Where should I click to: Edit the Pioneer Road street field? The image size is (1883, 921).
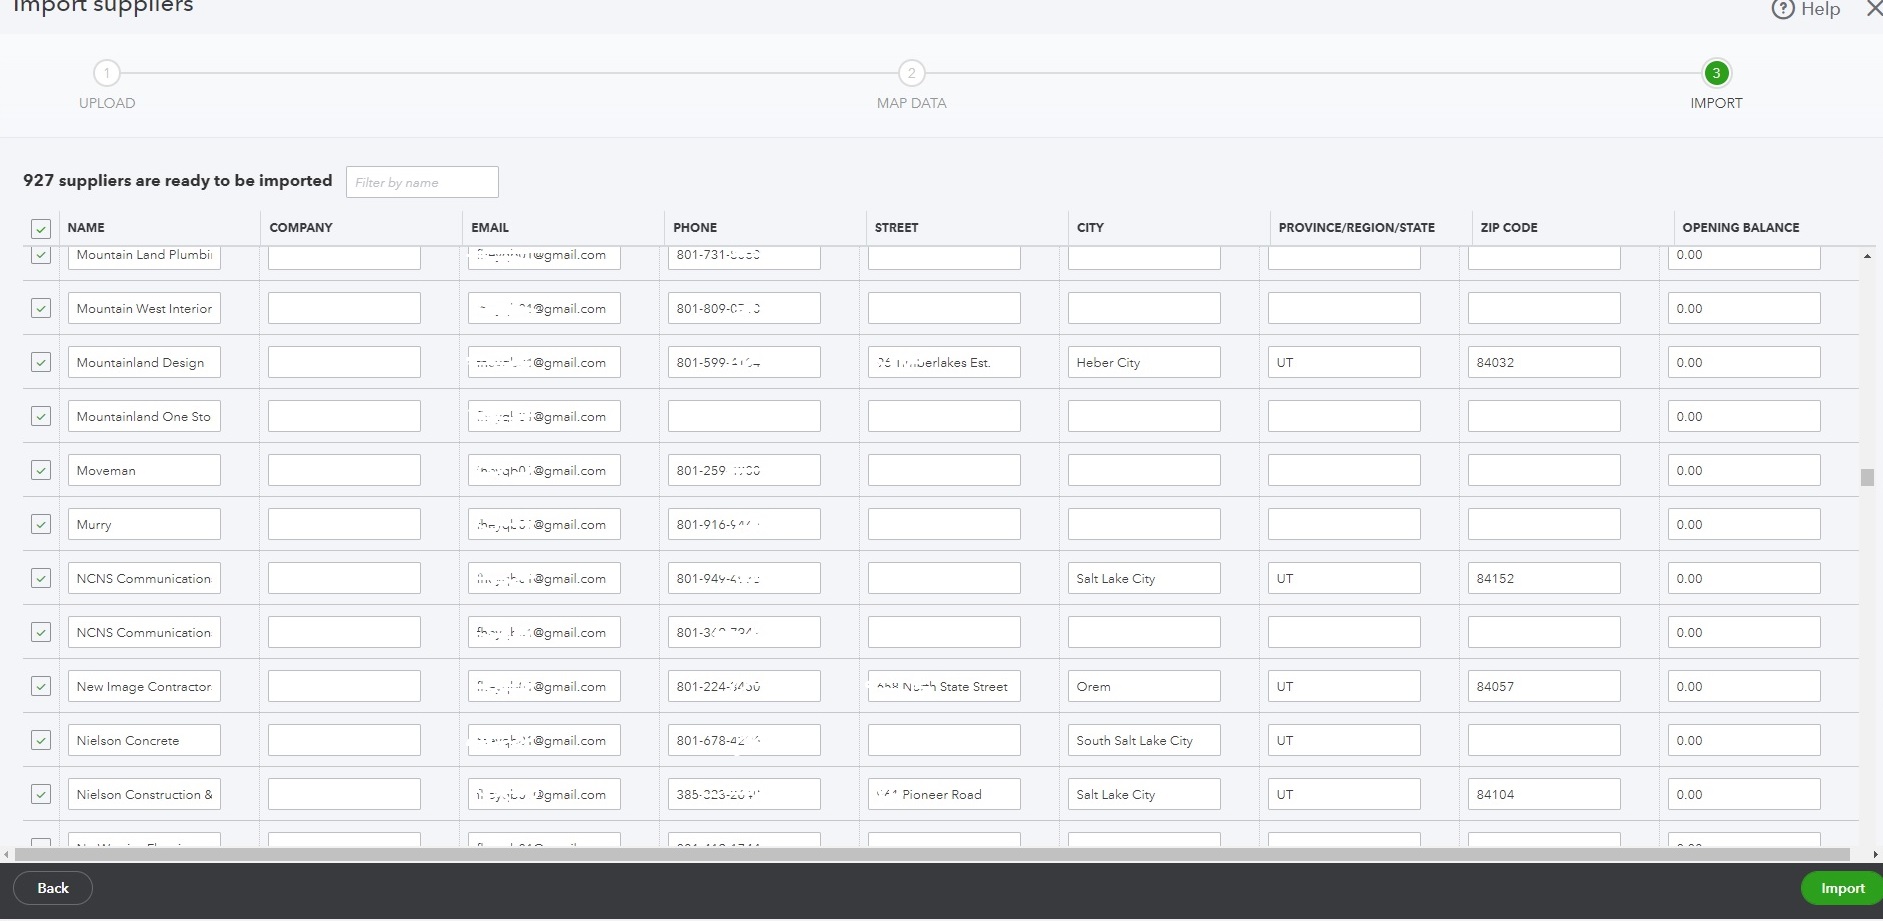pyautogui.click(x=944, y=794)
